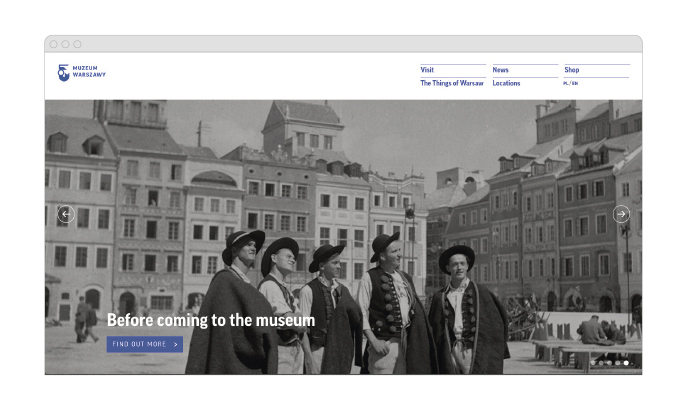Screen dimensions: 688x409
Task: Select the second carousel dot indicator
Action: [601, 363]
